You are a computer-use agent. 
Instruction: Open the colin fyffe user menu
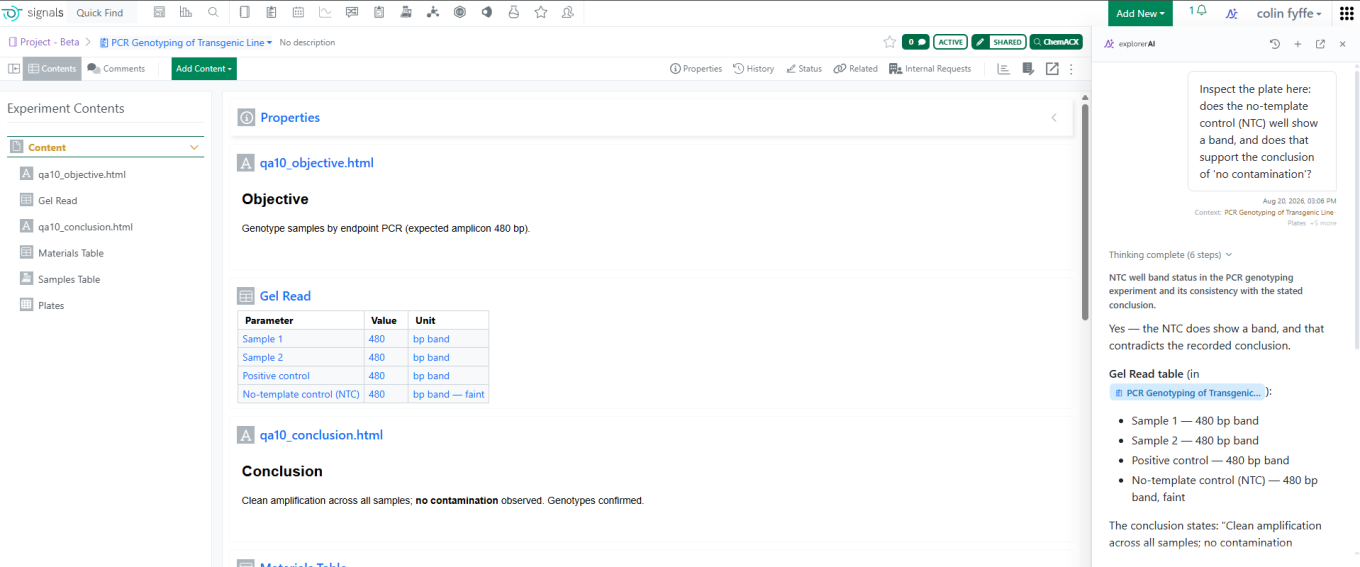point(1289,13)
